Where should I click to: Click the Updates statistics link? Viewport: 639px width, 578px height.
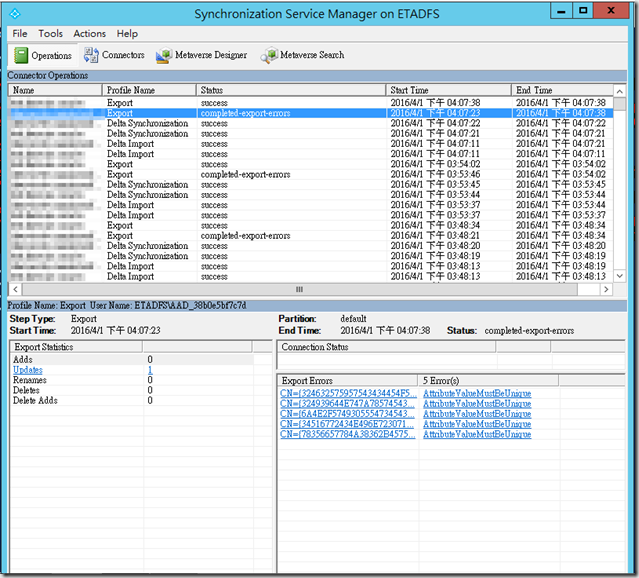click(27, 370)
